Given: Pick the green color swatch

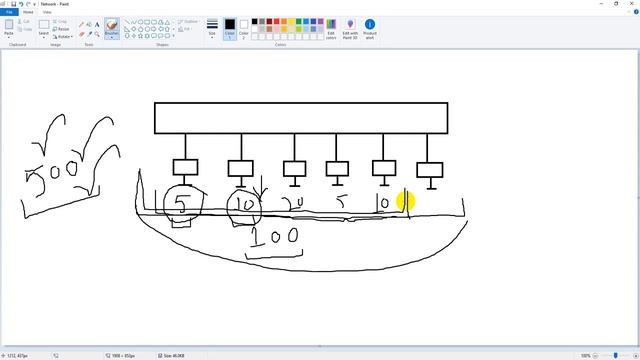Looking at the screenshot, I should (298, 22).
